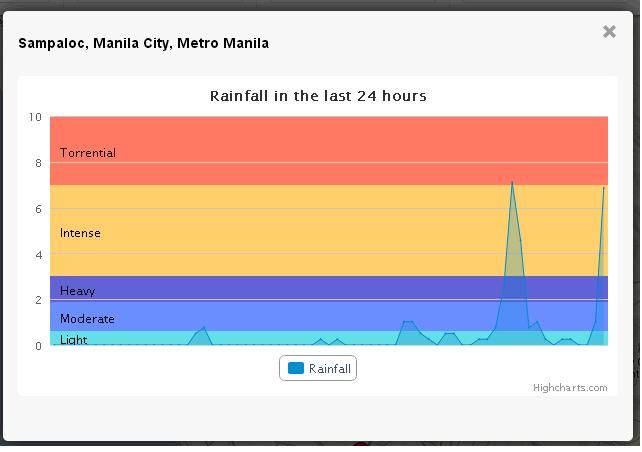
Task: Click the Light band label
Action: click(x=73, y=340)
